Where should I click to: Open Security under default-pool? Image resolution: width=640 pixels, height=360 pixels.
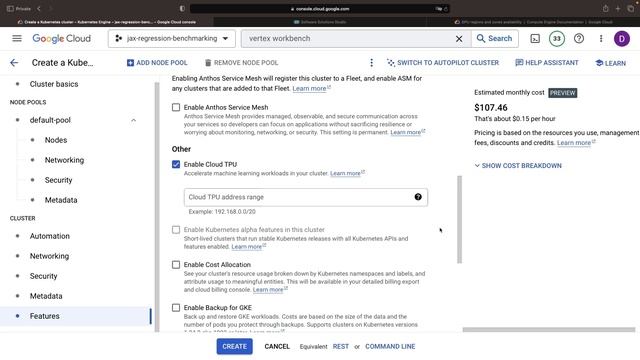tap(58, 180)
